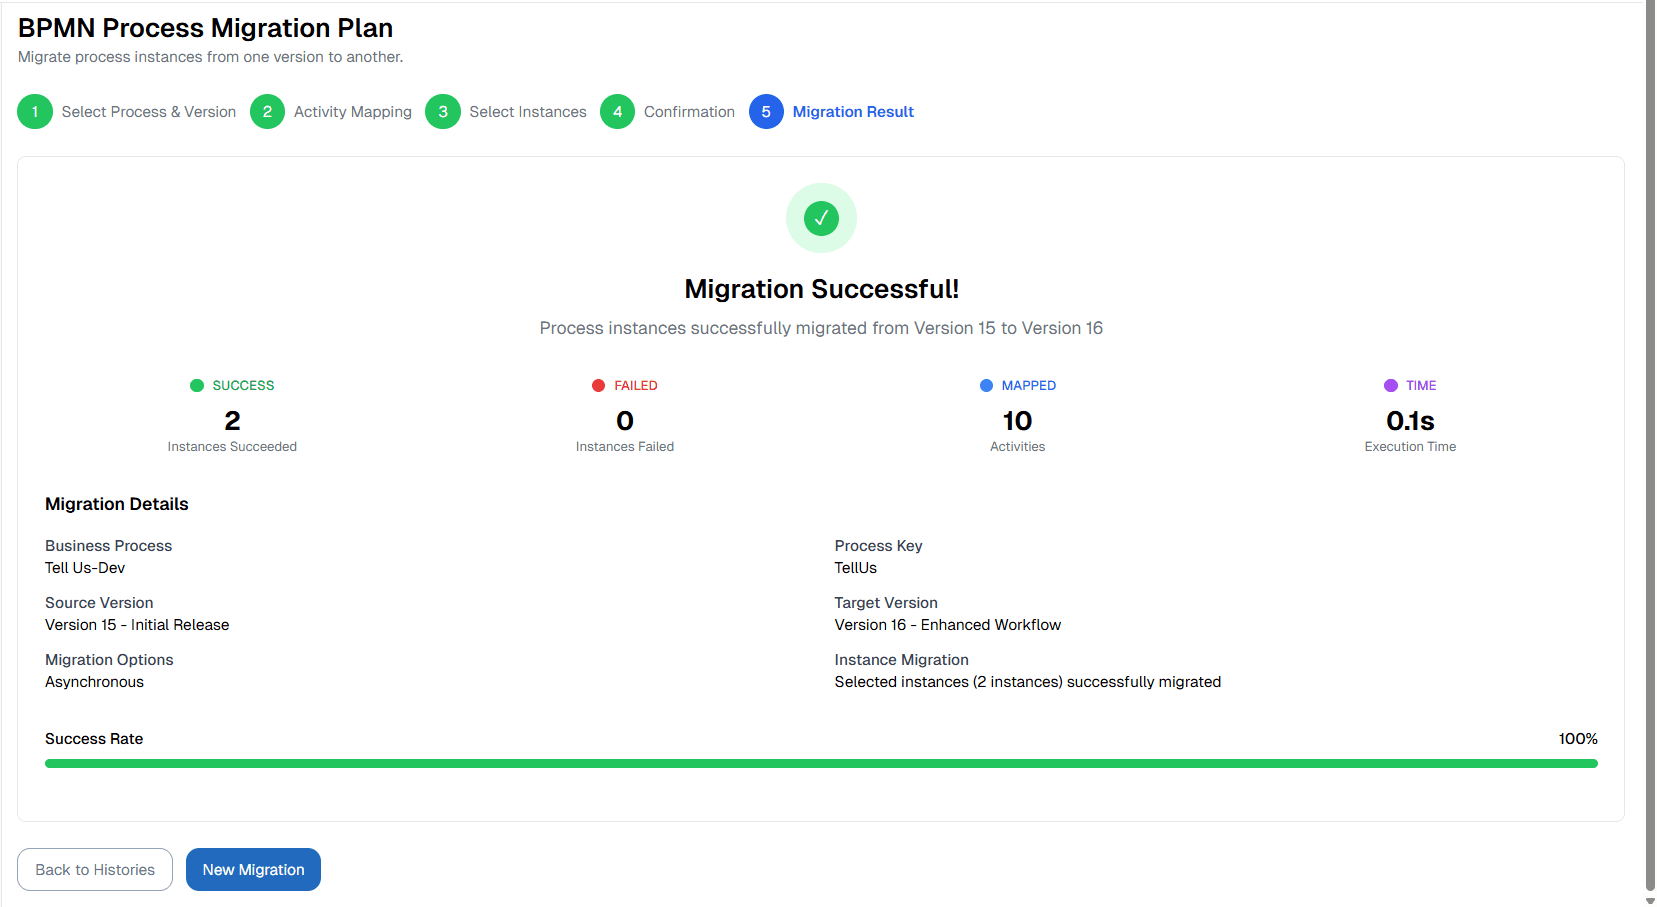Switch to the Activity Mapping step

[x=352, y=111]
